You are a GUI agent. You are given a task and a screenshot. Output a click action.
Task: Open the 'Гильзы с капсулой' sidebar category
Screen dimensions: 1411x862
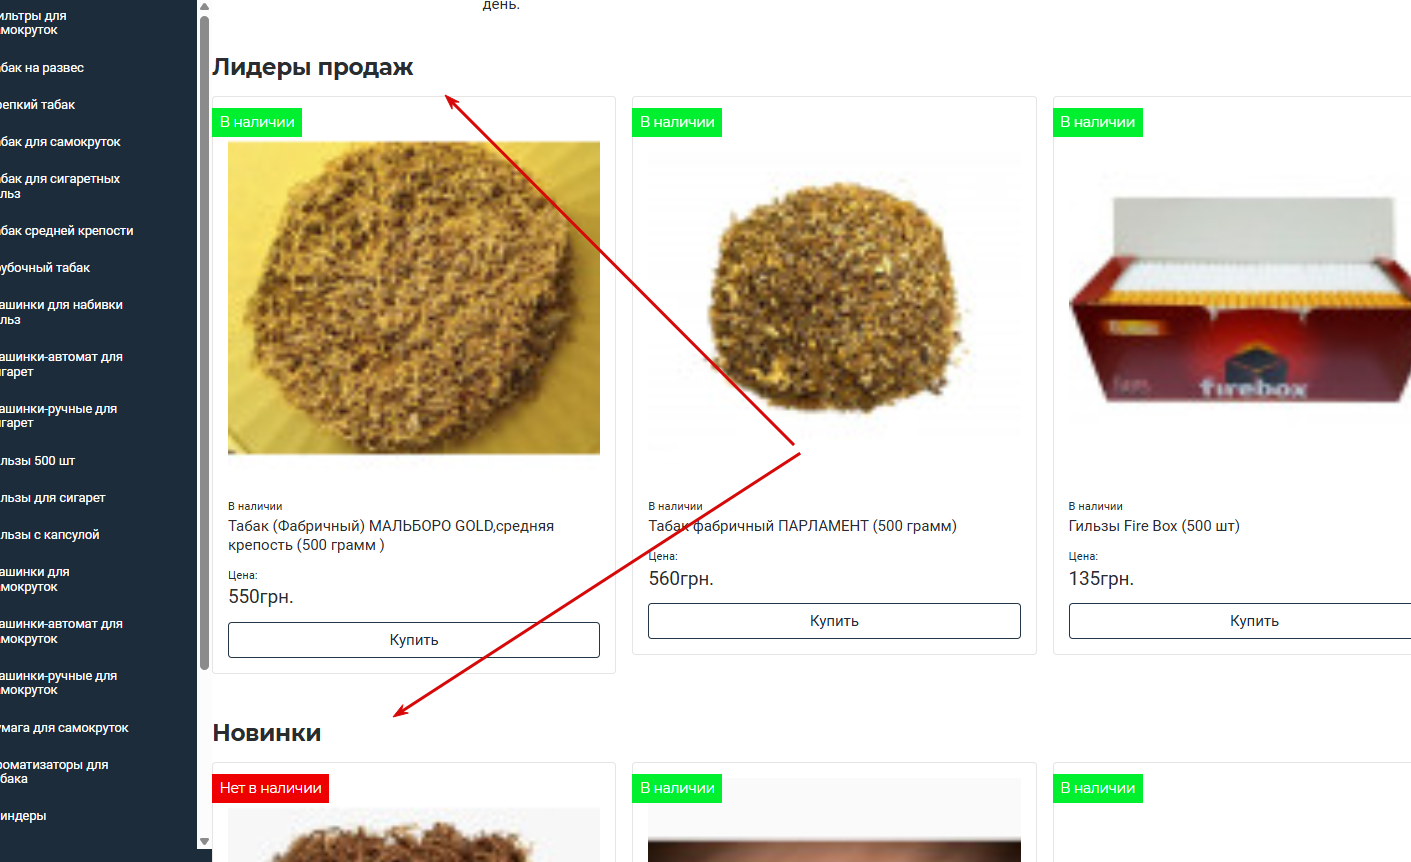pos(50,535)
